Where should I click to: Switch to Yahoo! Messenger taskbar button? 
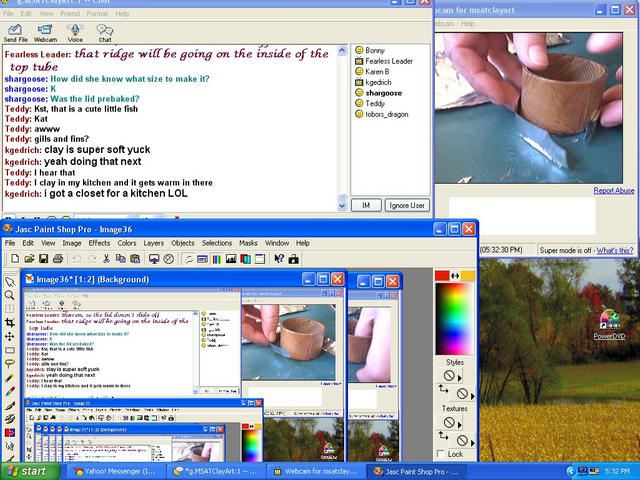coord(116,471)
